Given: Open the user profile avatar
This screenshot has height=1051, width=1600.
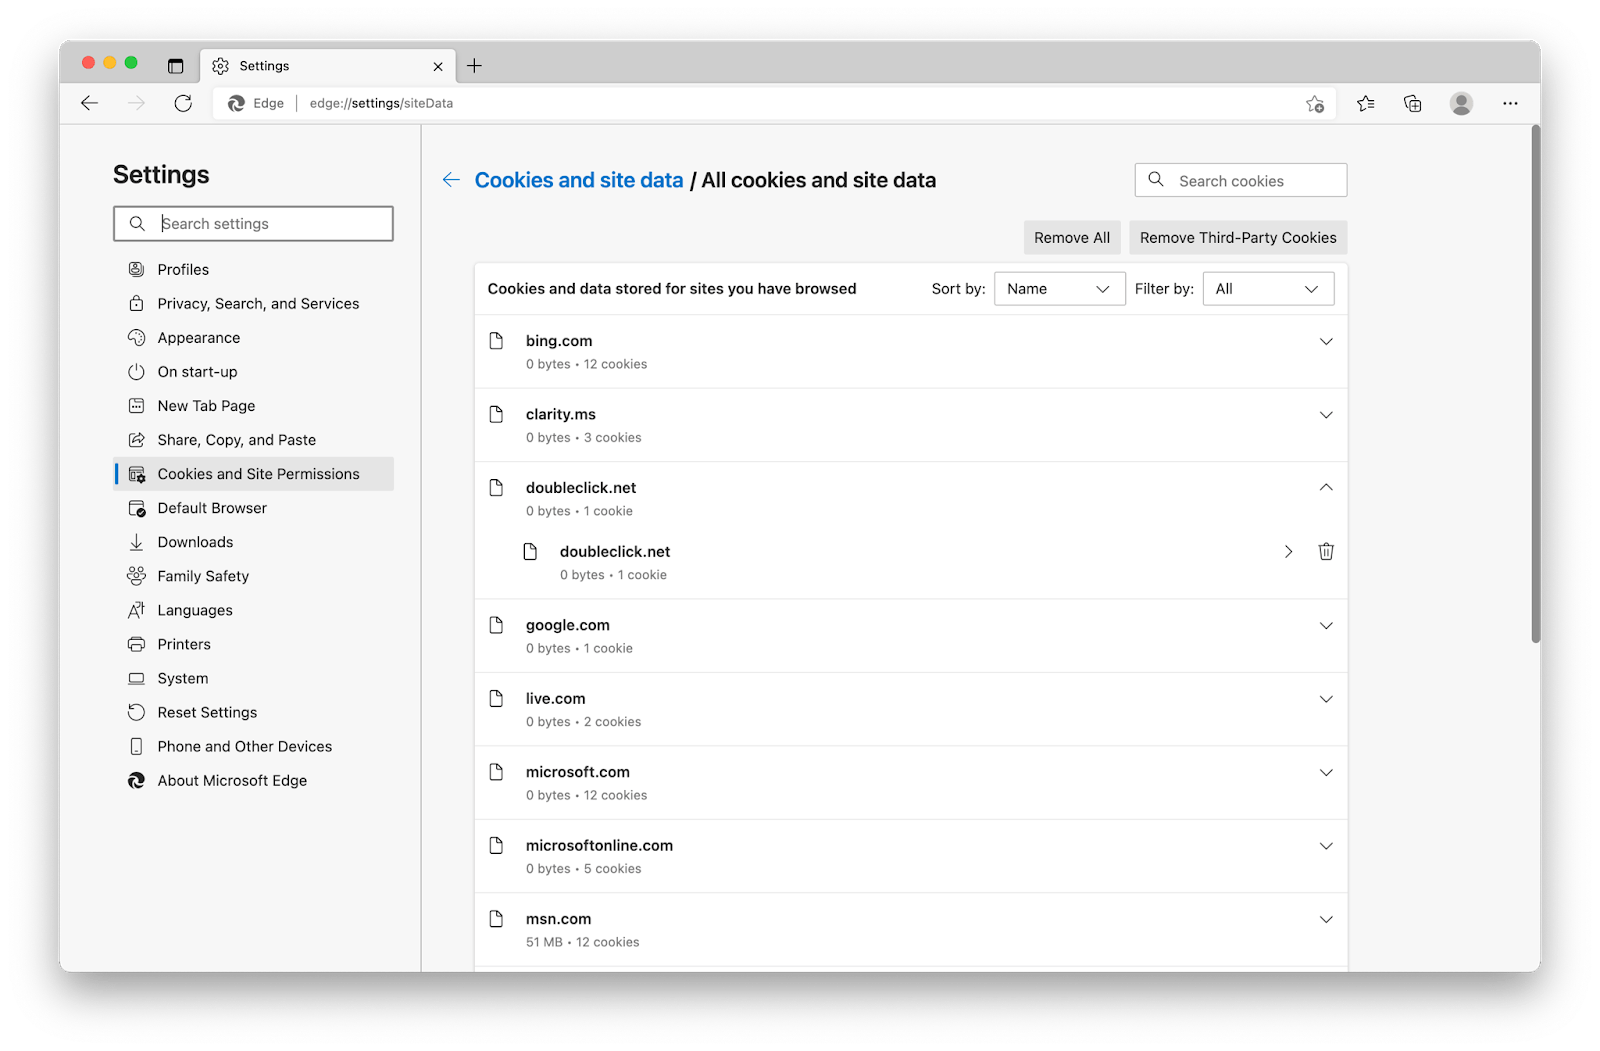Looking at the screenshot, I should [x=1461, y=103].
